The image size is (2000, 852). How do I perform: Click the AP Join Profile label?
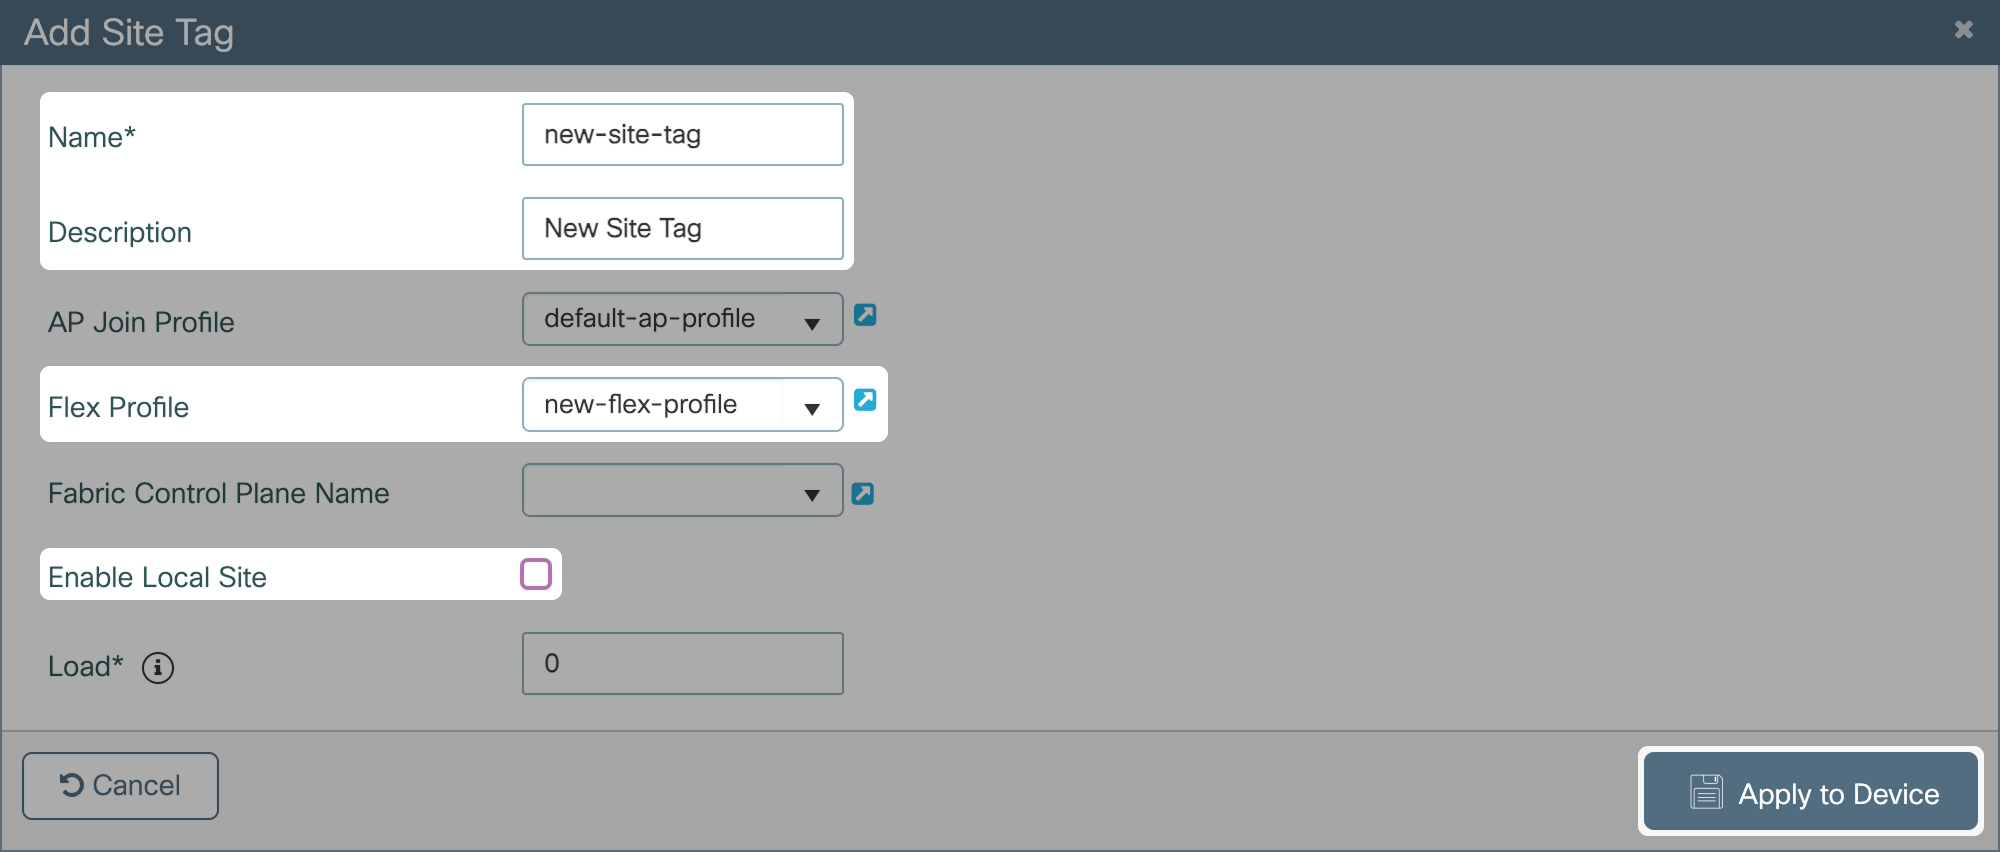coord(141,322)
